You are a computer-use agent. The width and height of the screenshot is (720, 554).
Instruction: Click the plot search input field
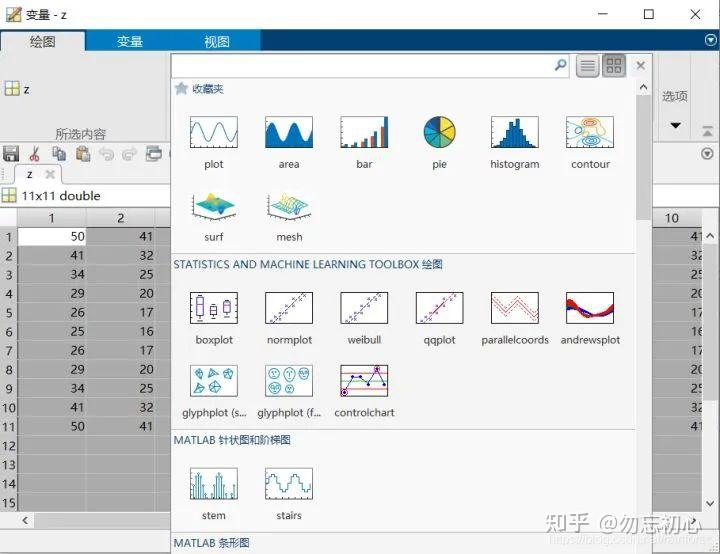pyautogui.click(x=363, y=66)
